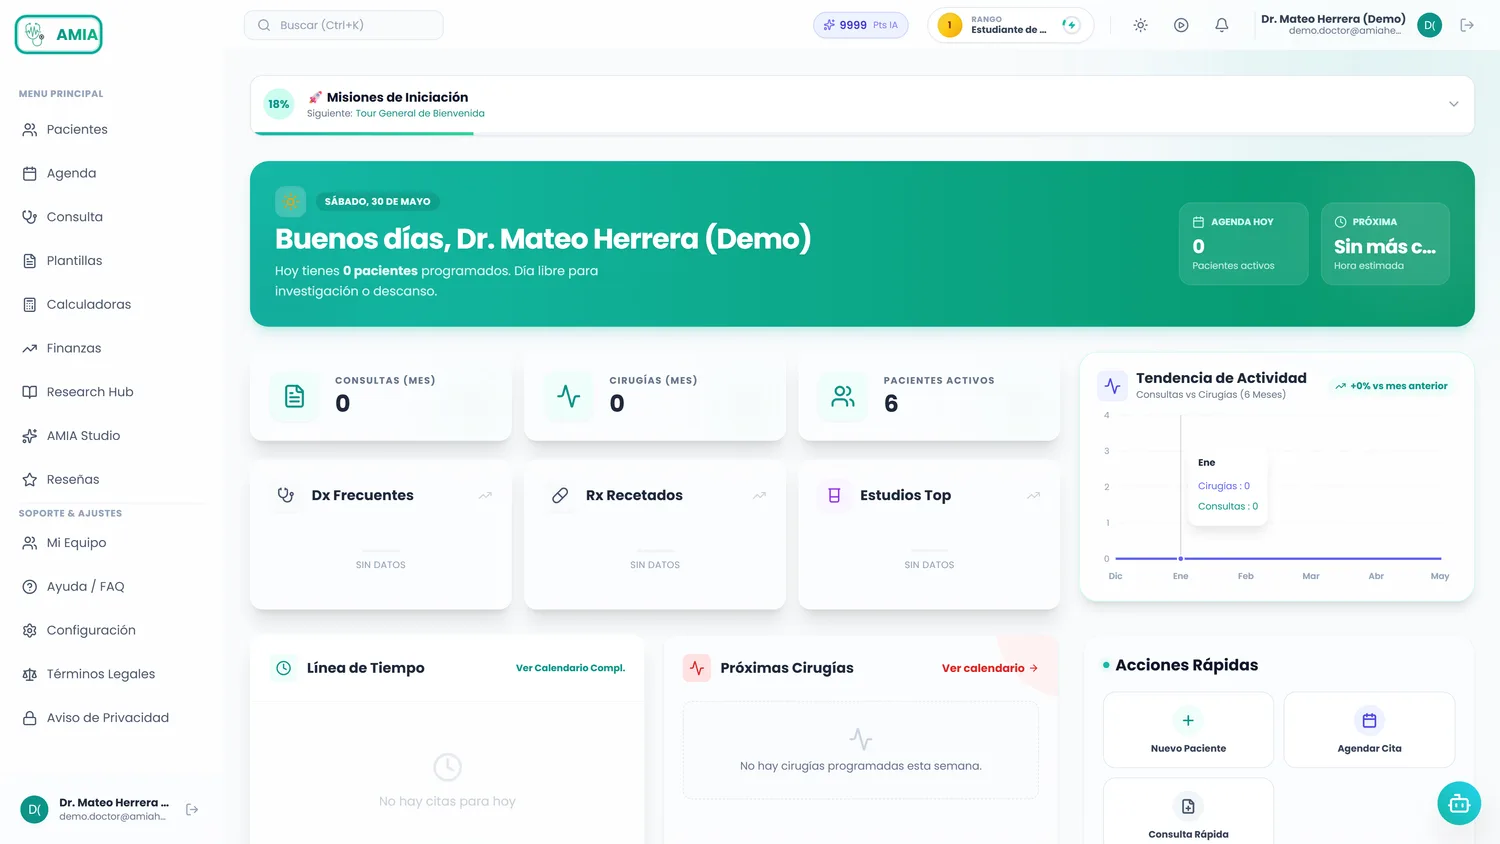Click the Tendencia de Actividad pulse icon
Image resolution: width=1500 pixels, height=844 pixels.
(1112, 385)
